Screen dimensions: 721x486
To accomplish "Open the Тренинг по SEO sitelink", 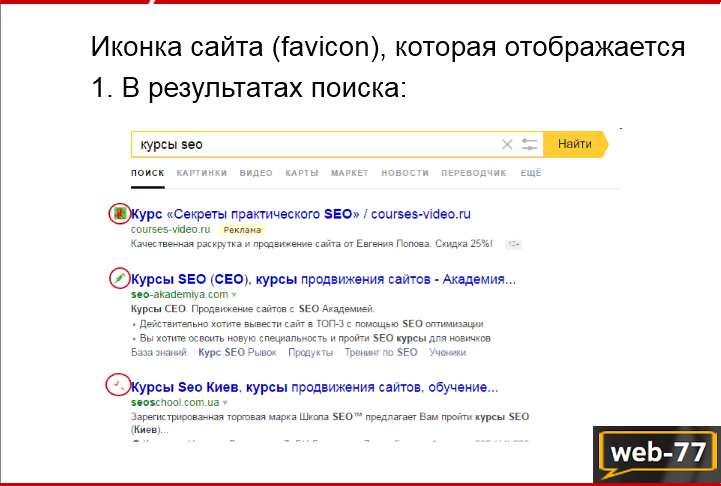I will tap(381, 353).
